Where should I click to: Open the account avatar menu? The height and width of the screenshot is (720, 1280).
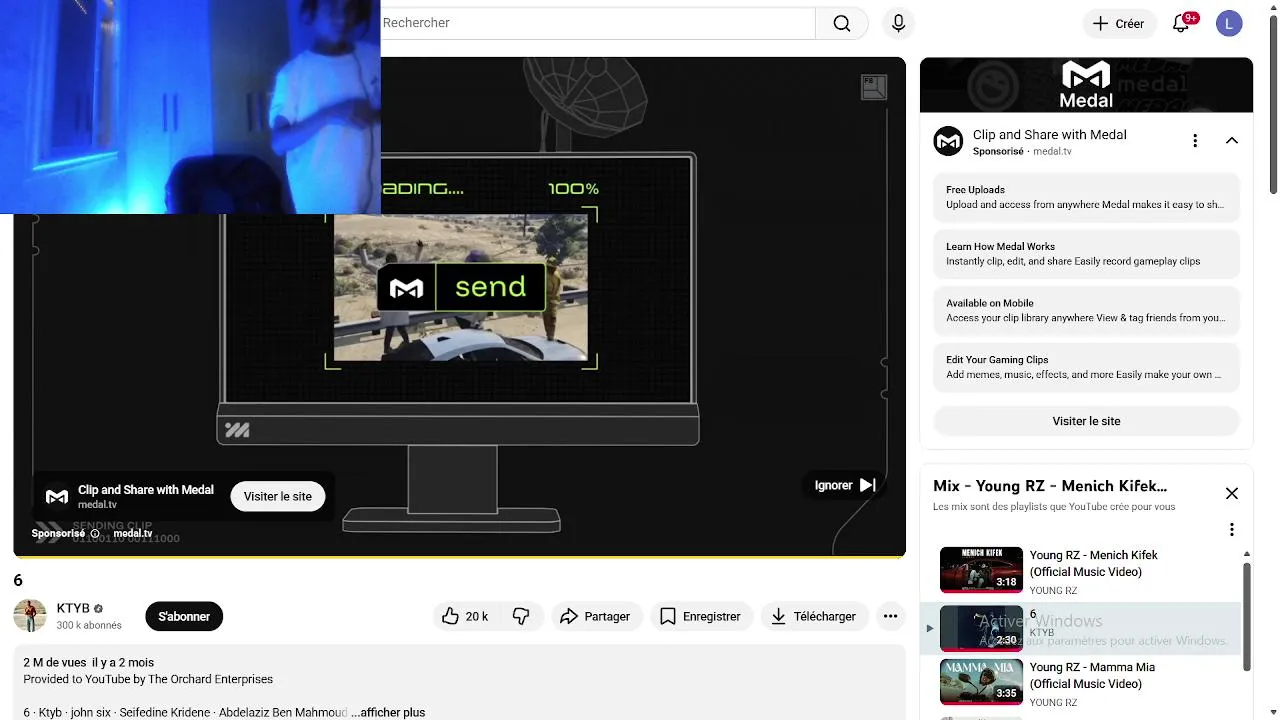coord(1229,23)
